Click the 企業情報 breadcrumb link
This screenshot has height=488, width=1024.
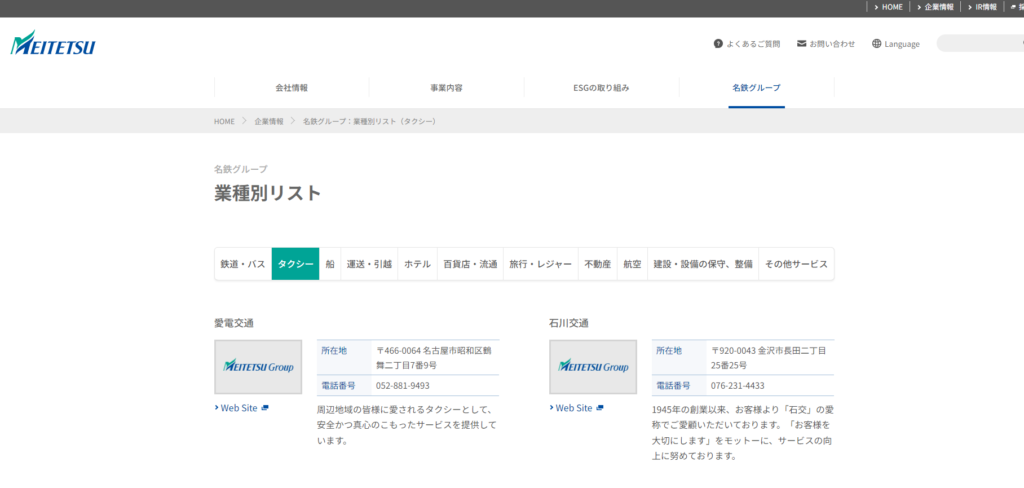(269, 121)
